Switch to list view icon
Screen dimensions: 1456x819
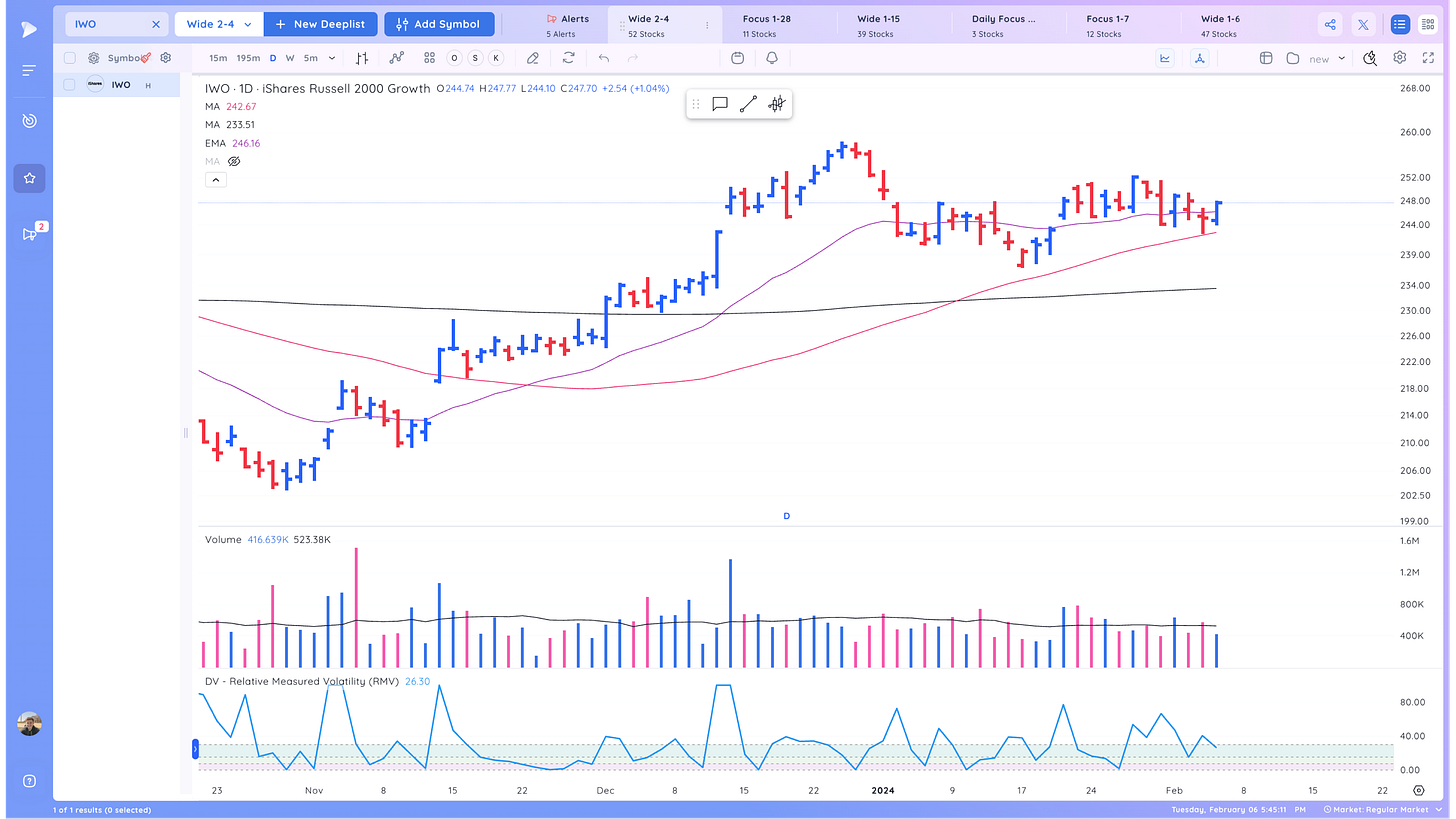(1399, 24)
